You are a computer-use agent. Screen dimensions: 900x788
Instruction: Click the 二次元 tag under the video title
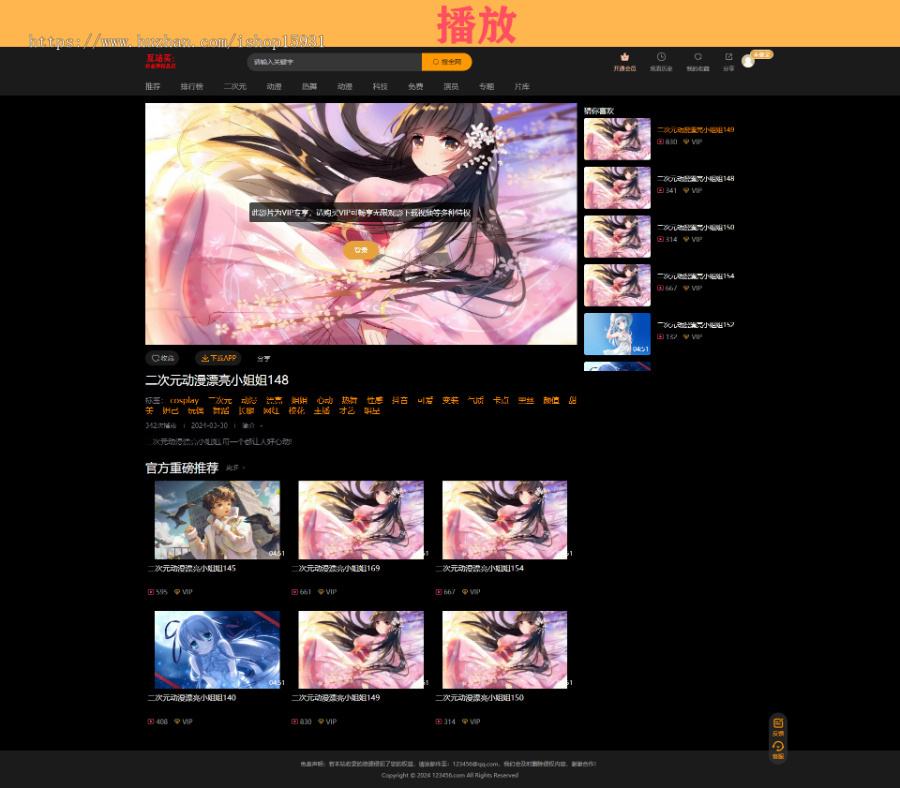220,401
